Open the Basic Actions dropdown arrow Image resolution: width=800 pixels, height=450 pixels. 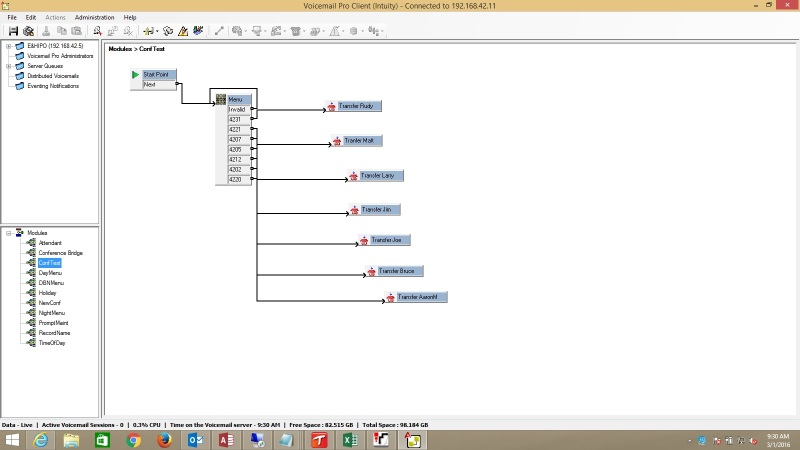coord(246,31)
